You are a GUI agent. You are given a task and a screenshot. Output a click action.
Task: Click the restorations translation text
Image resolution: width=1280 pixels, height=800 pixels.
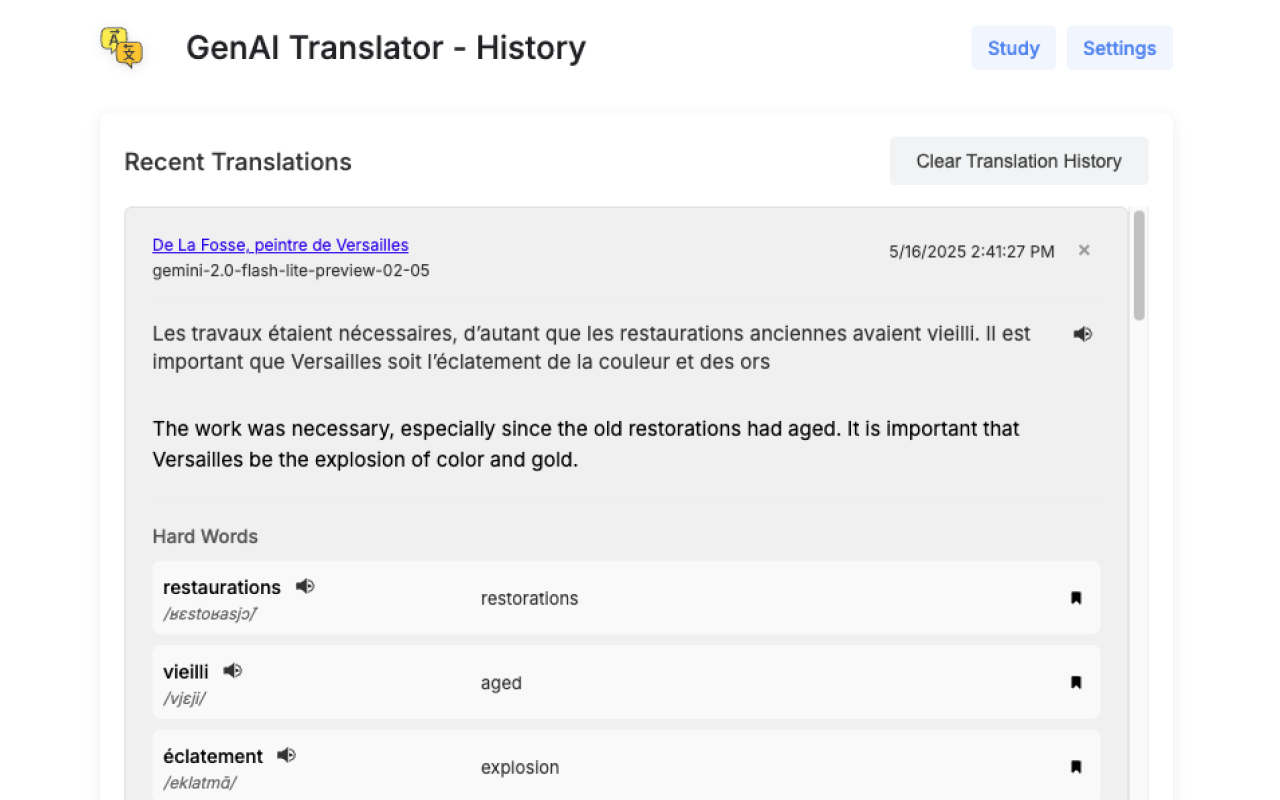pyautogui.click(x=529, y=599)
